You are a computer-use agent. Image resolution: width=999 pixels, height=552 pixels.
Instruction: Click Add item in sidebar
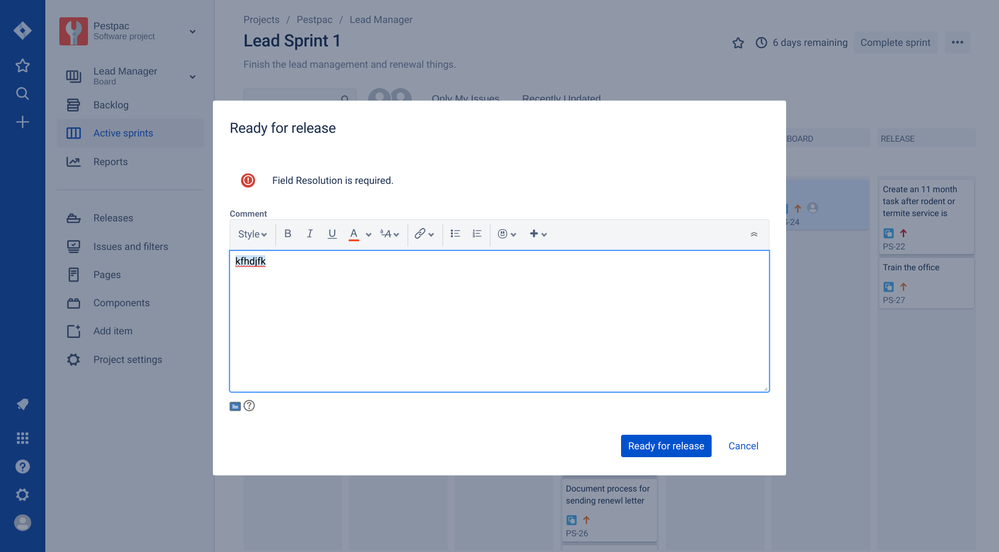pyautogui.click(x=131, y=331)
